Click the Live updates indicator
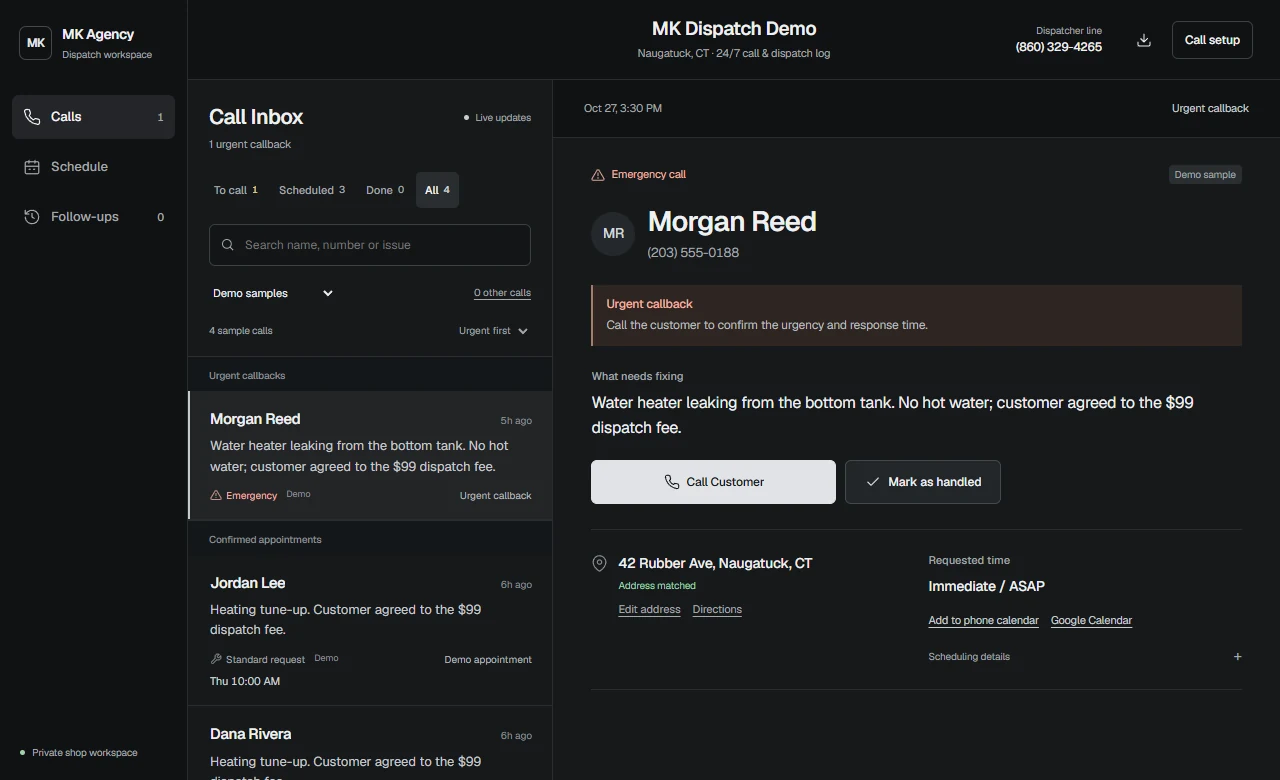The height and width of the screenshot is (780, 1280). pyautogui.click(x=497, y=118)
